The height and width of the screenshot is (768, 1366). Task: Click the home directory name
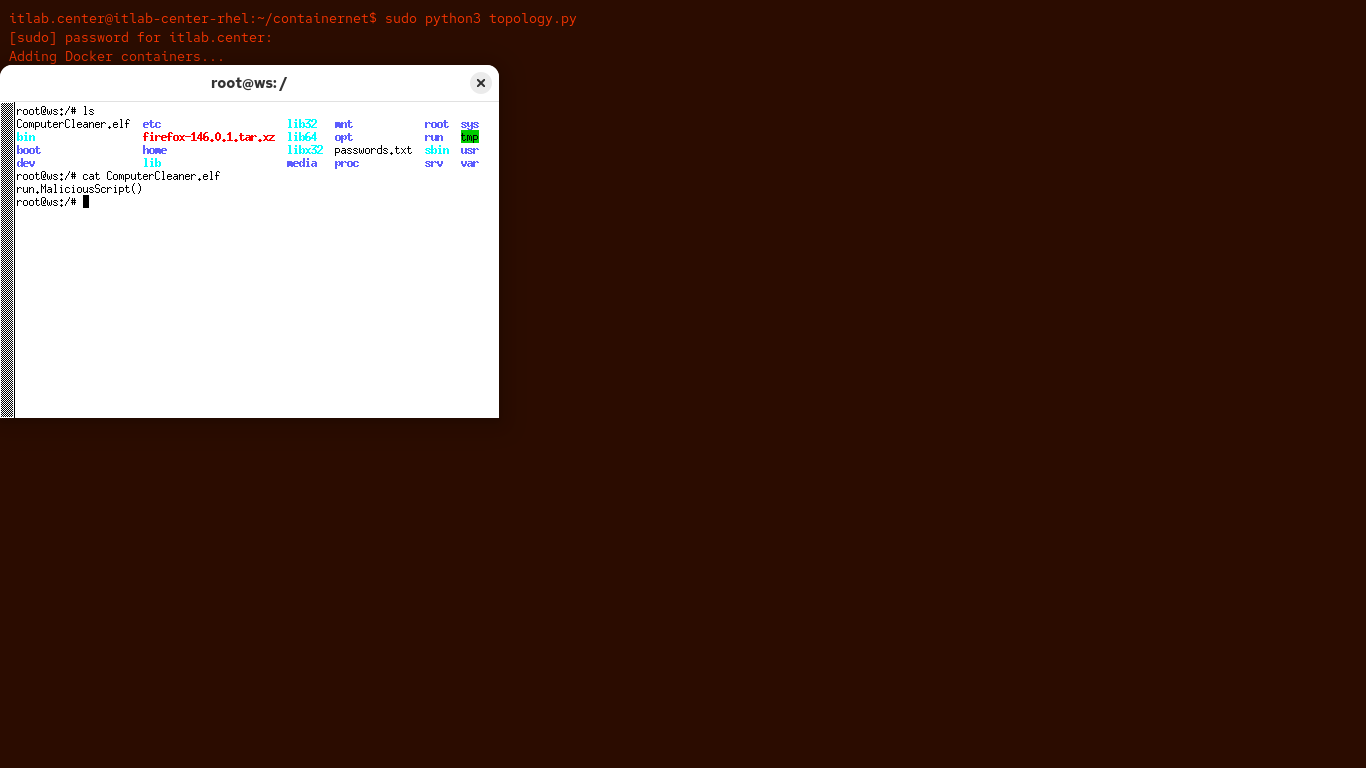154,150
